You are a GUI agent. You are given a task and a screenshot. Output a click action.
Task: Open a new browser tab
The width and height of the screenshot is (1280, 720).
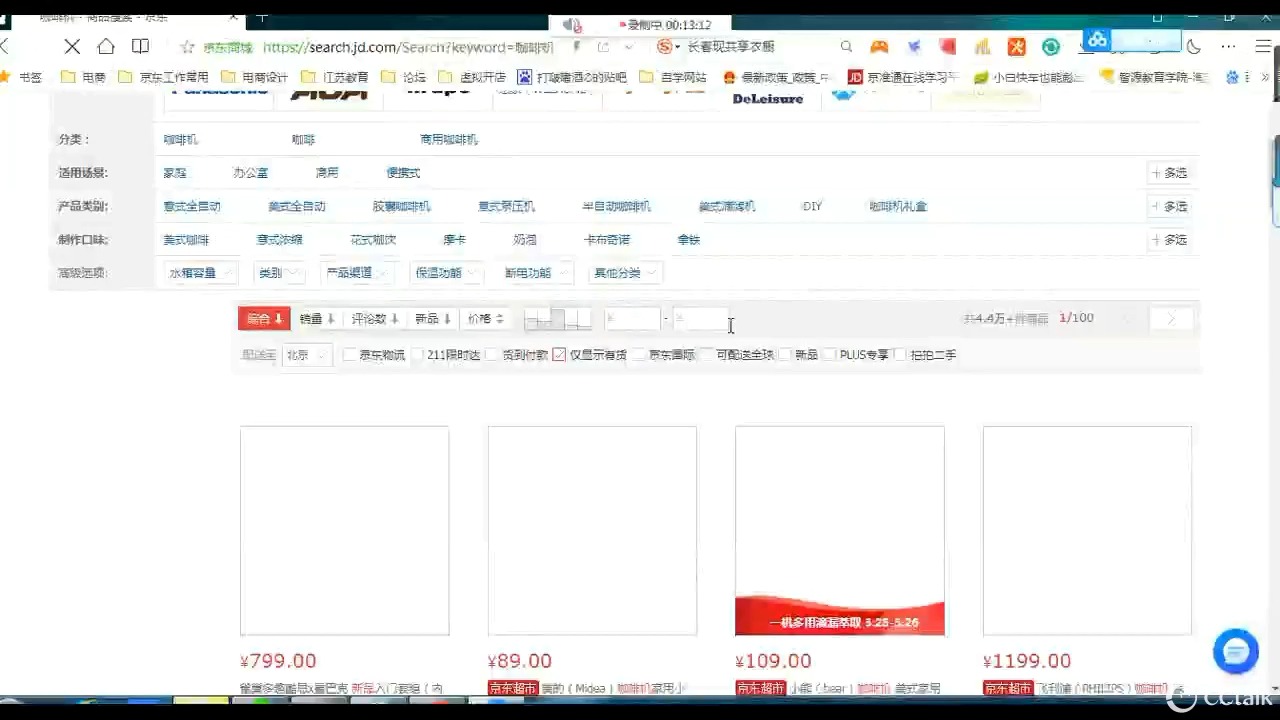pos(262,17)
